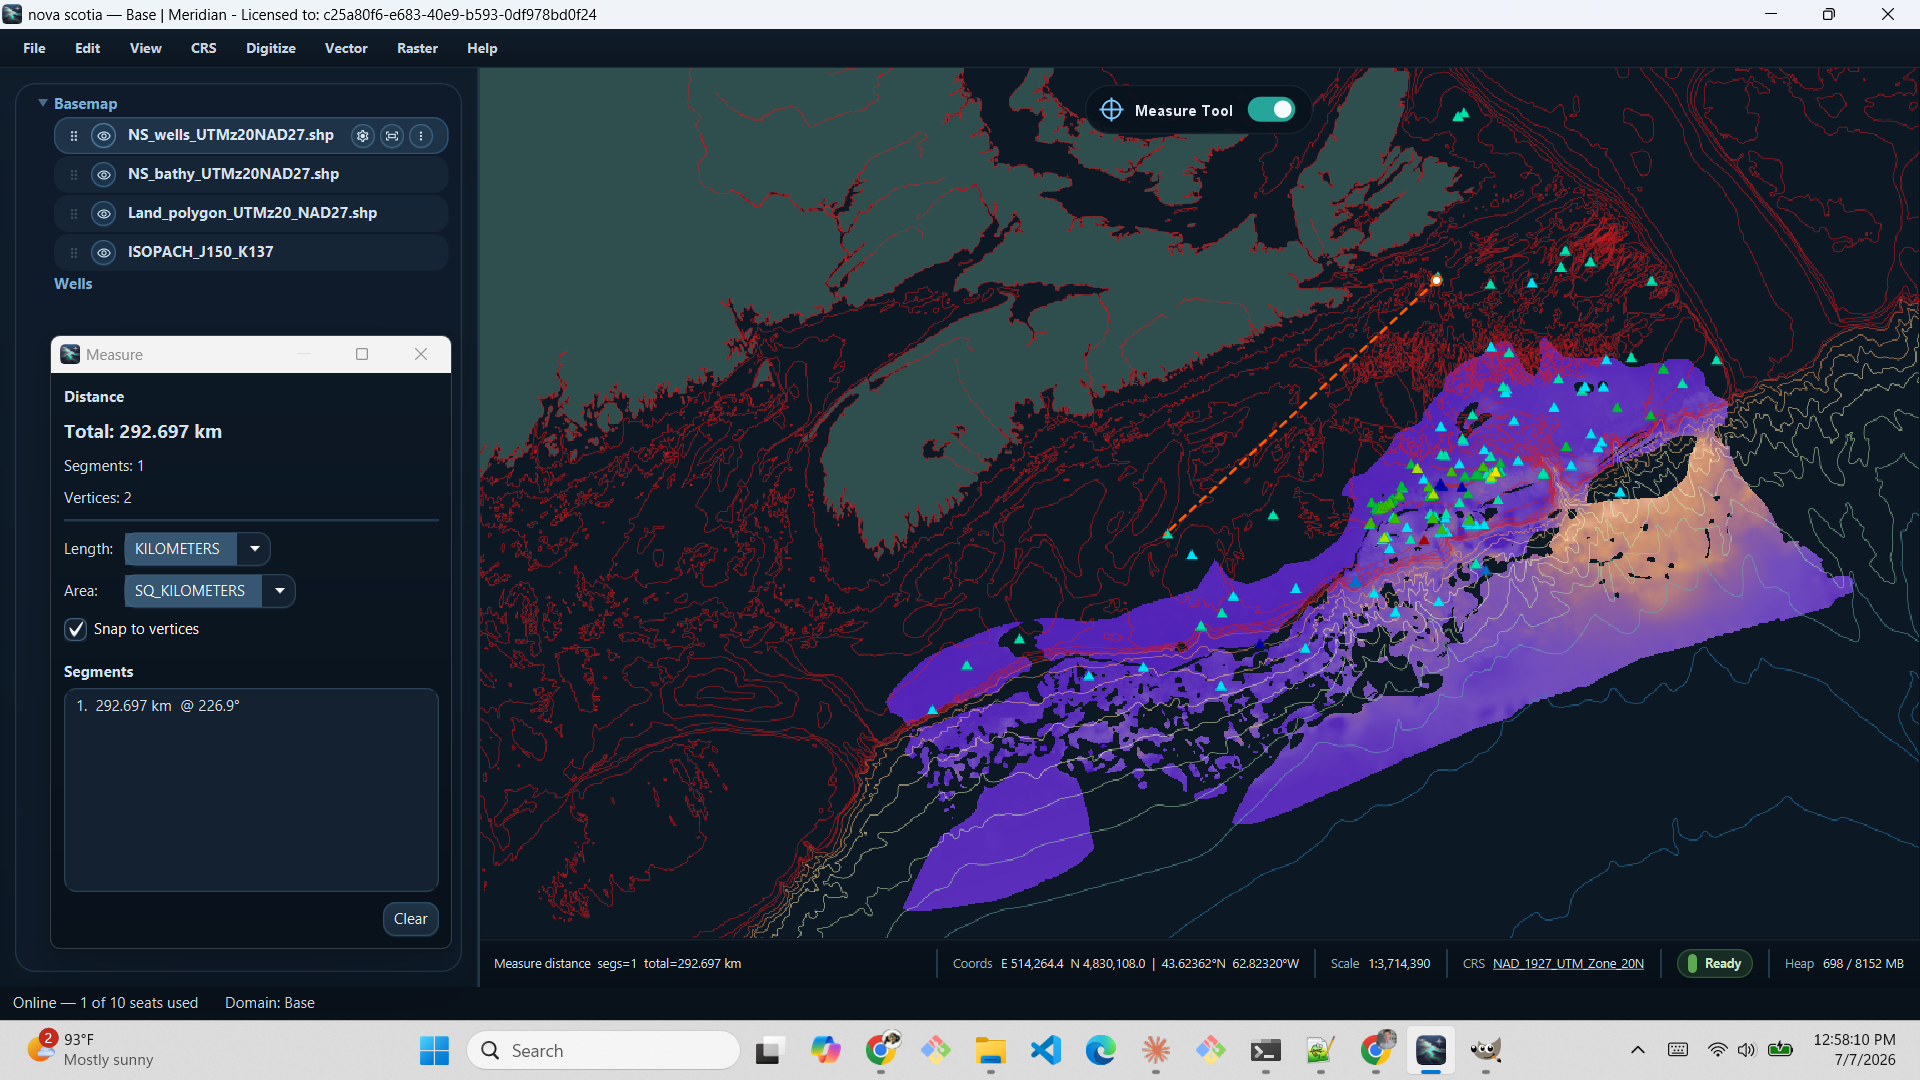Image resolution: width=1920 pixels, height=1080 pixels.
Task: Open Microsoft Edge from the taskbar
Action: point(1100,1050)
